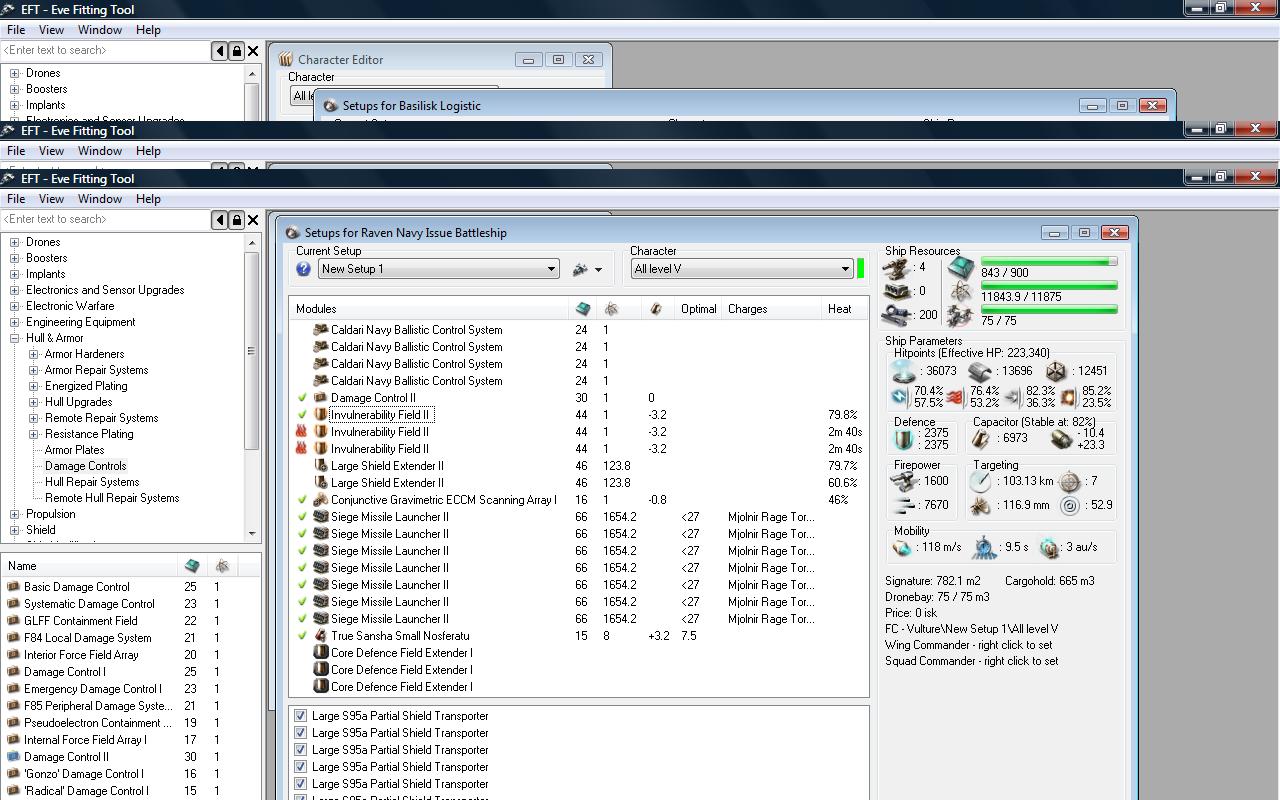
Task: Uncheck the first Large S95a Partial Shield Transporter
Action: tap(300, 716)
